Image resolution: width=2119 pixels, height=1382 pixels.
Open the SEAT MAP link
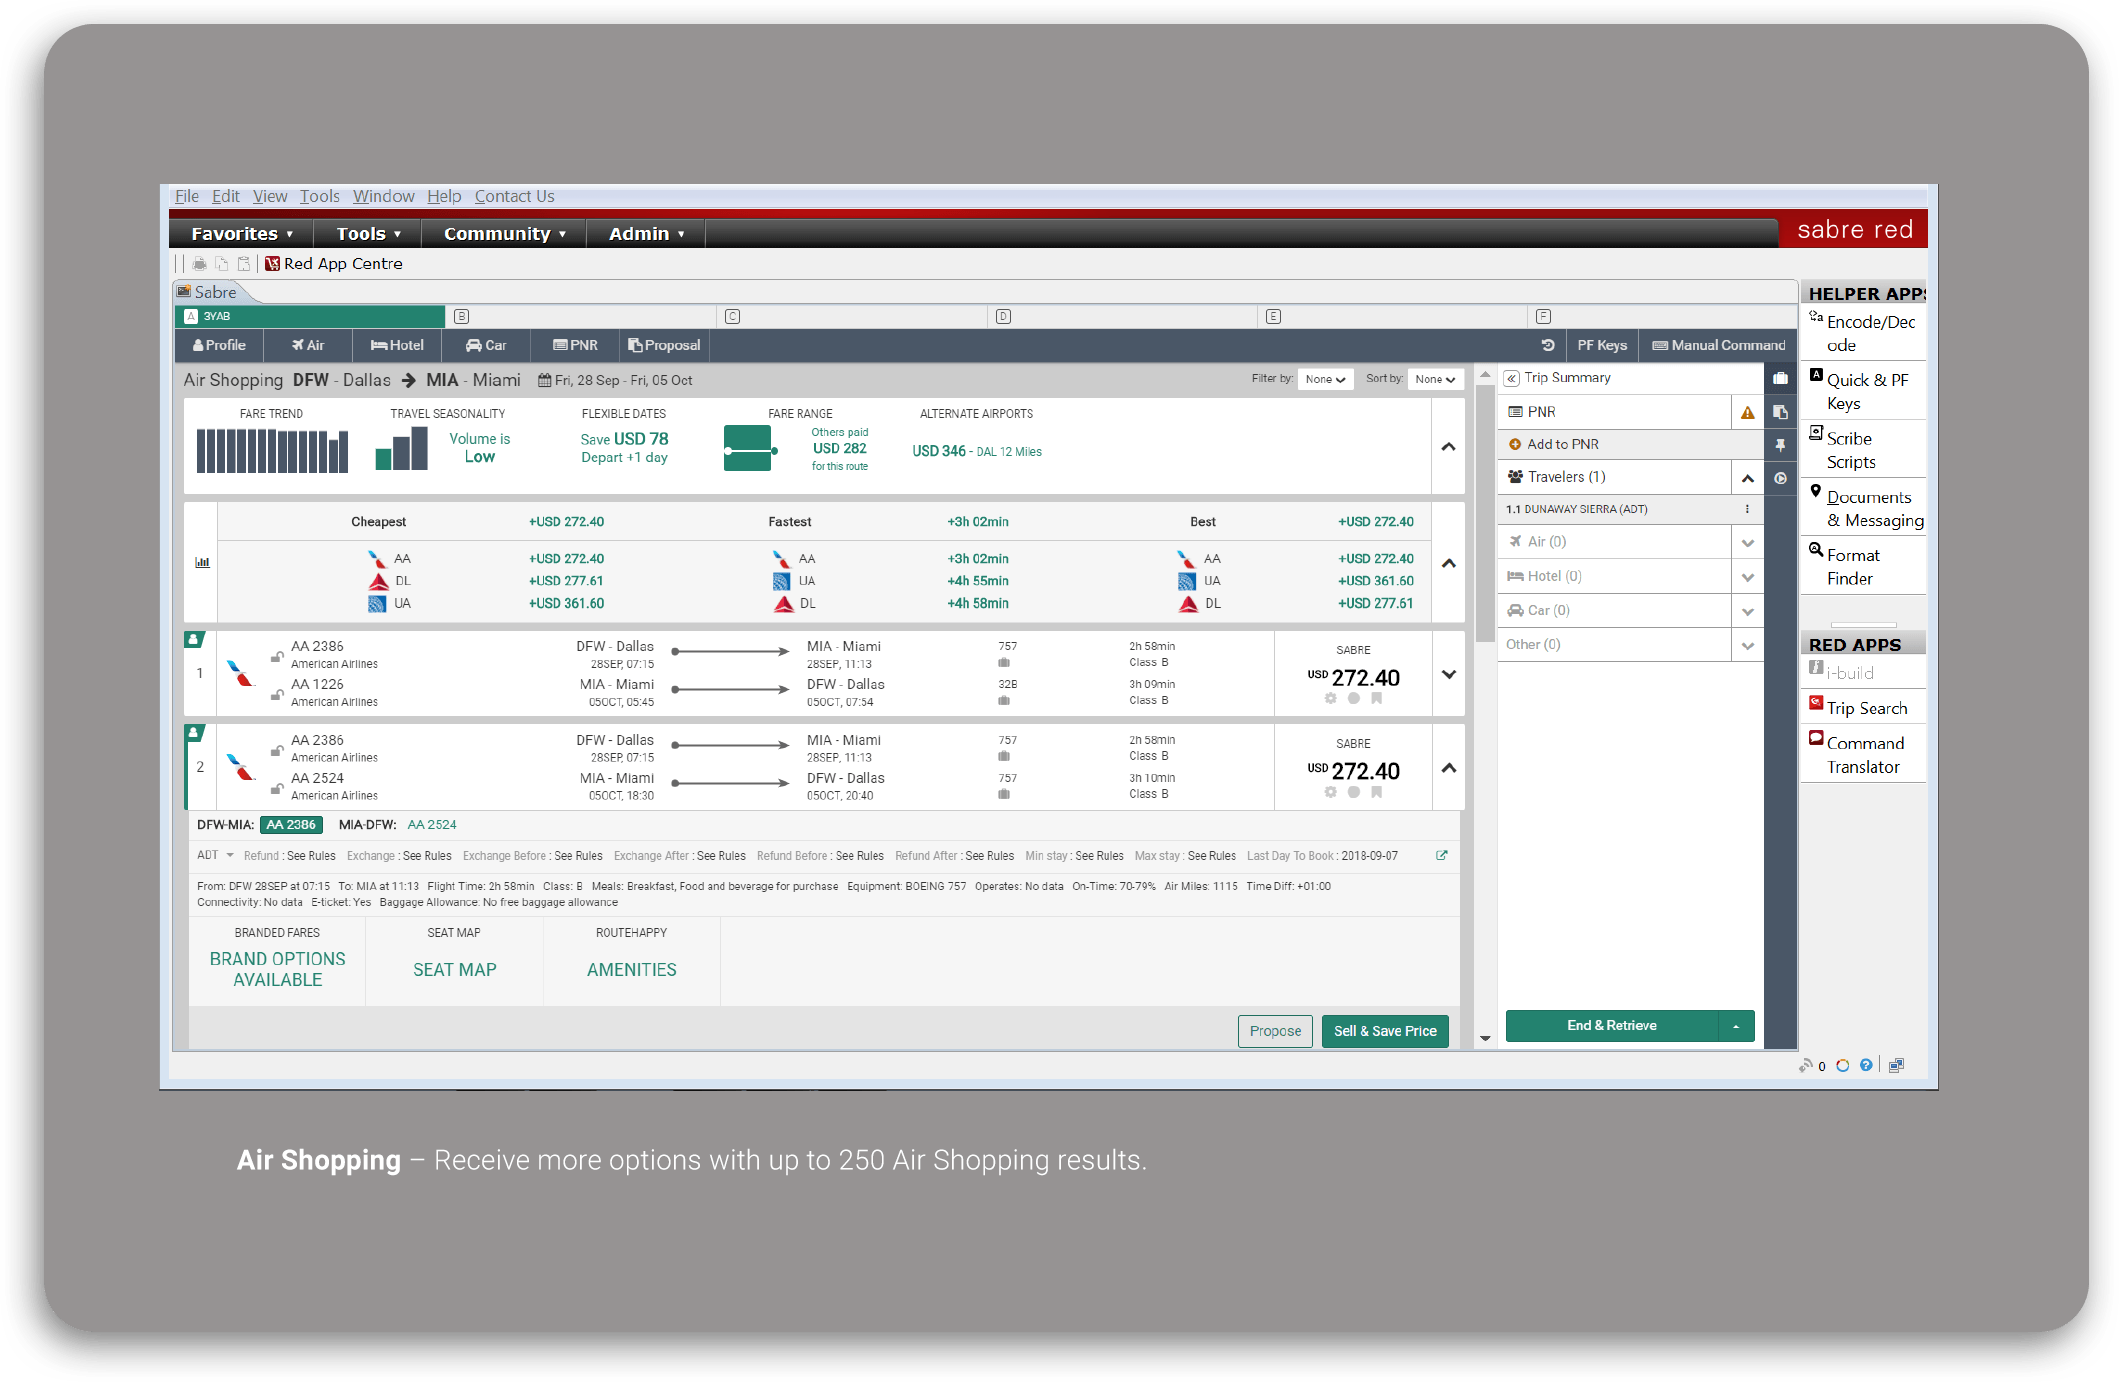[454, 970]
